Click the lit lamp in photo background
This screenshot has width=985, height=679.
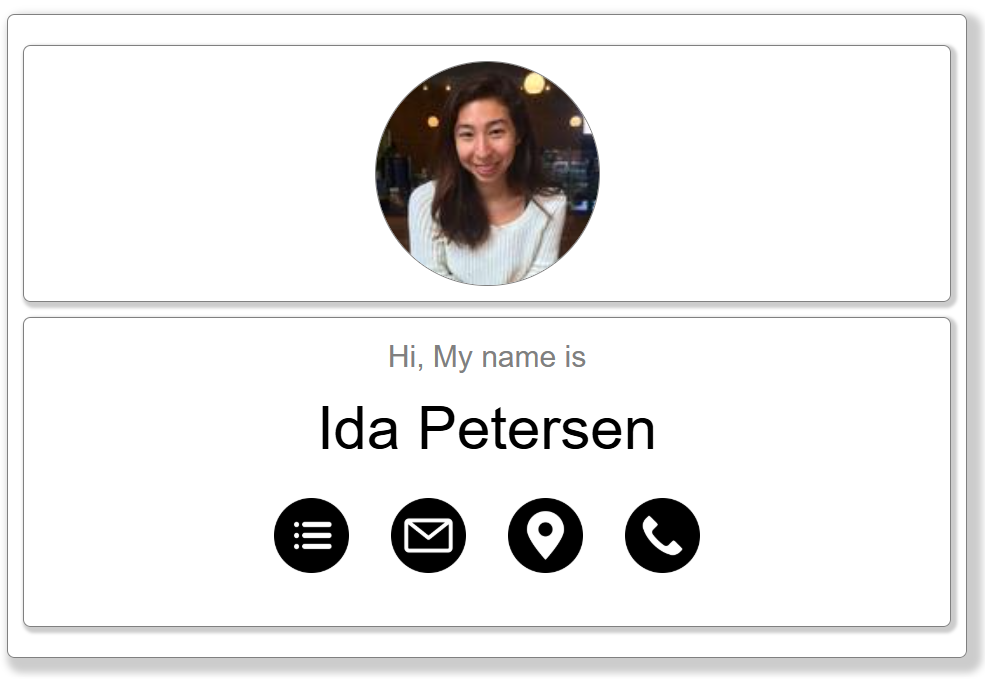(x=534, y=82)
